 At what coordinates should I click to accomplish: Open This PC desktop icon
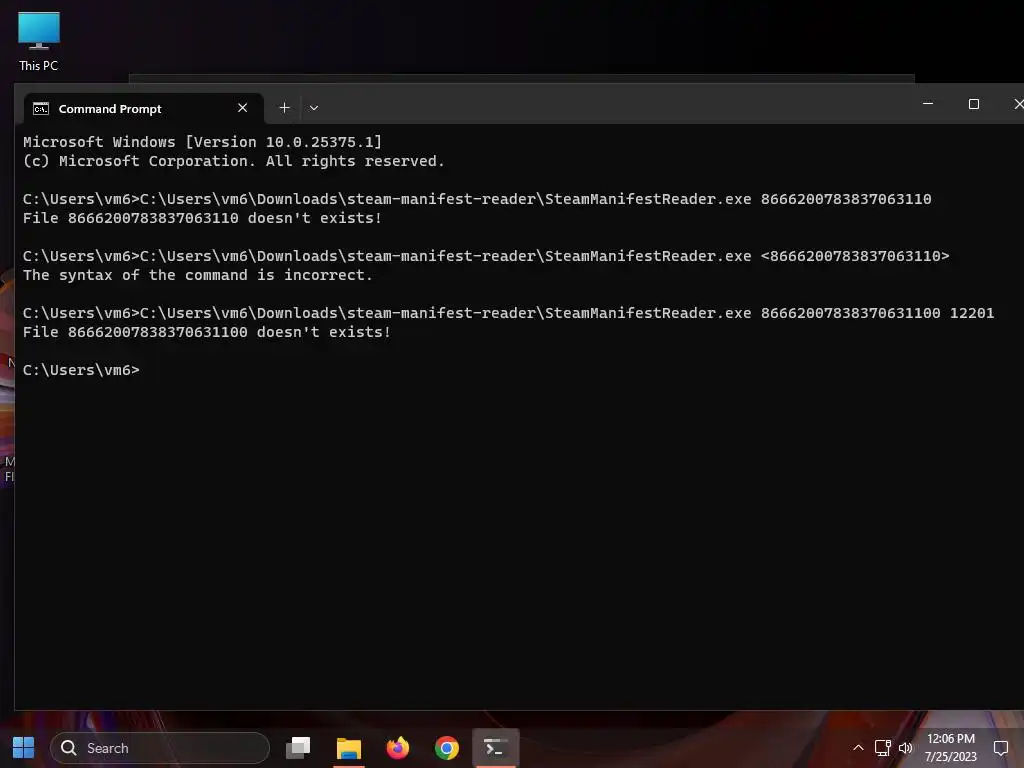tap(39, 42)
